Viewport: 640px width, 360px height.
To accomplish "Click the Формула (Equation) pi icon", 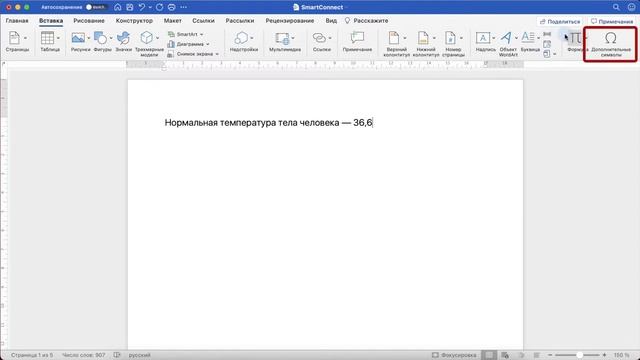I will coord(575,38).
